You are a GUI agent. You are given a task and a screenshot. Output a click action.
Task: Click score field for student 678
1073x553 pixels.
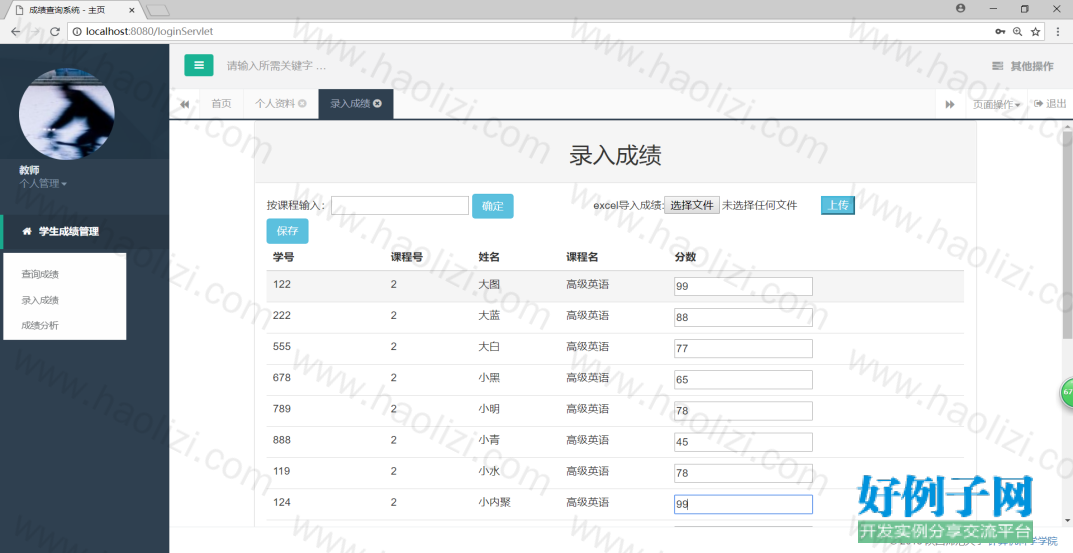click(743, 380)
